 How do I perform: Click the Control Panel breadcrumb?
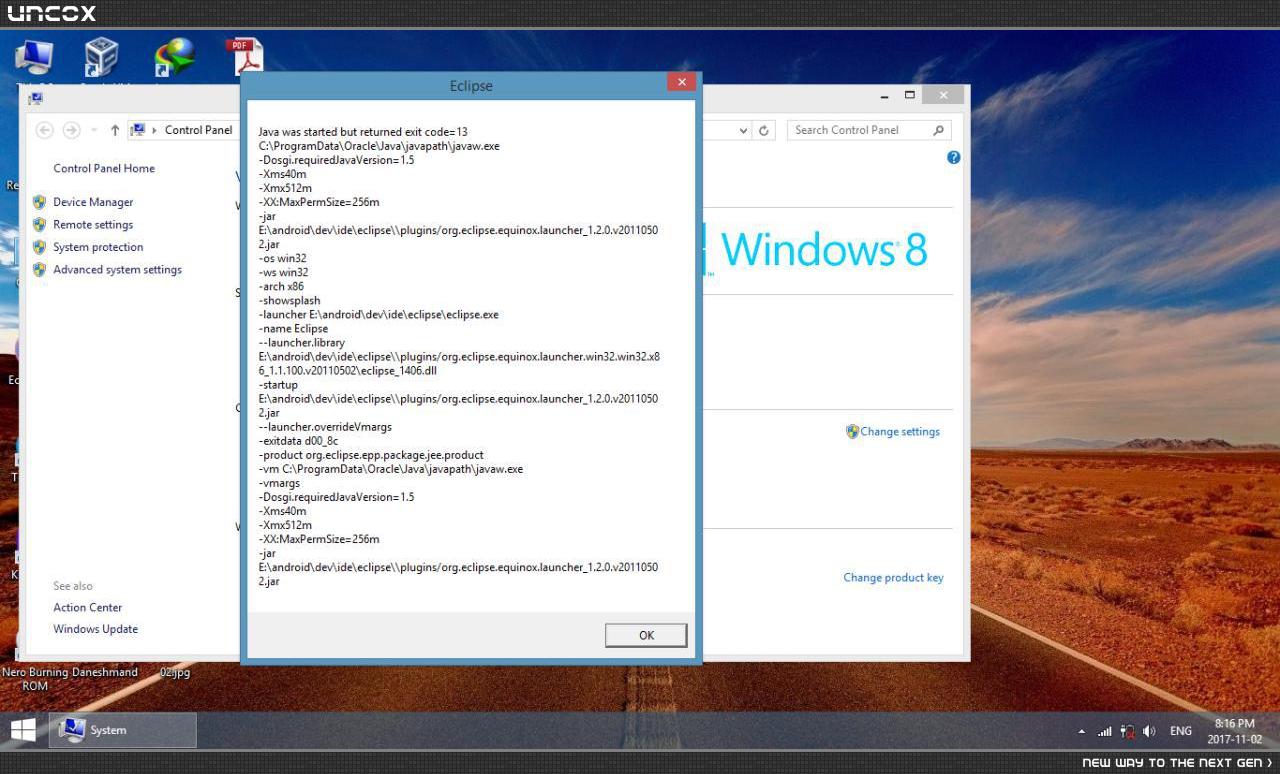pyautogui.click(x=198, y=130)
